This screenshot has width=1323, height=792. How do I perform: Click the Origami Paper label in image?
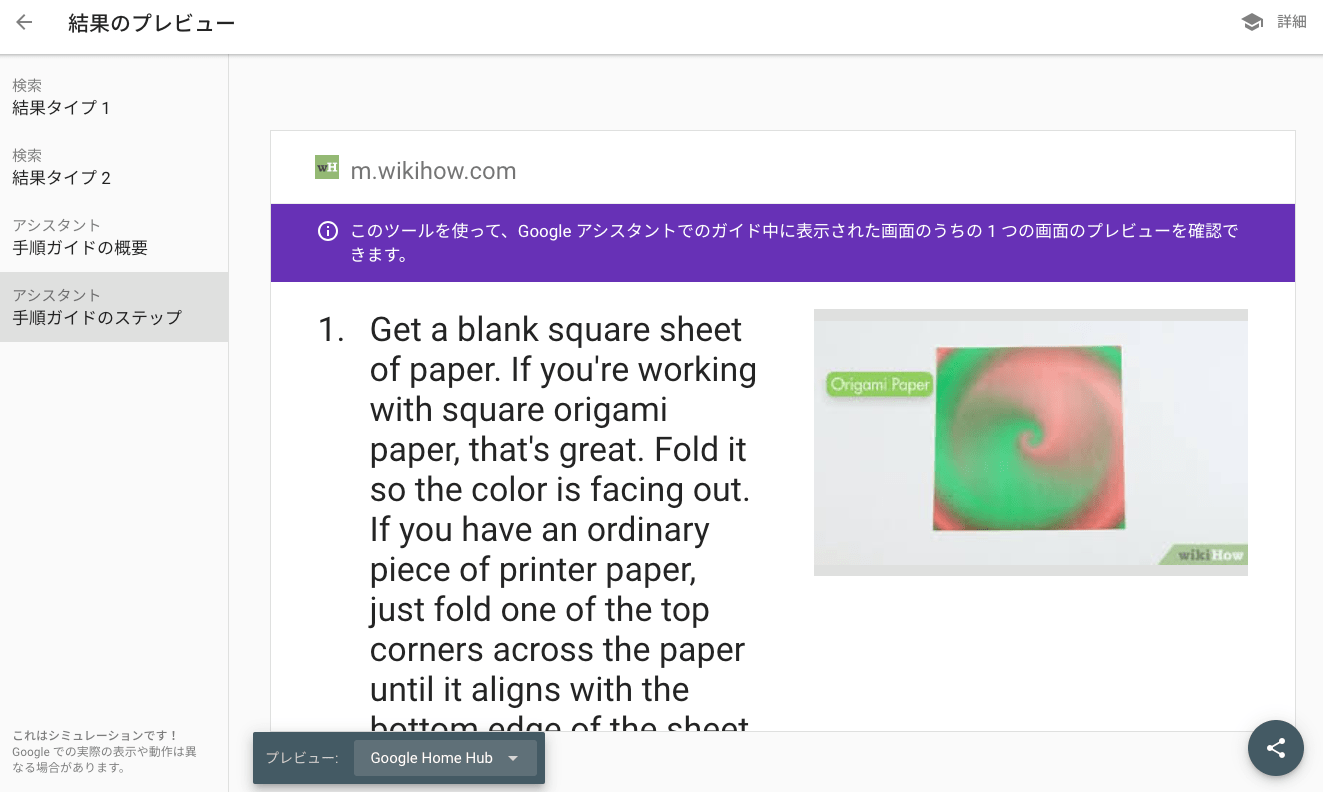pos(879,385)
